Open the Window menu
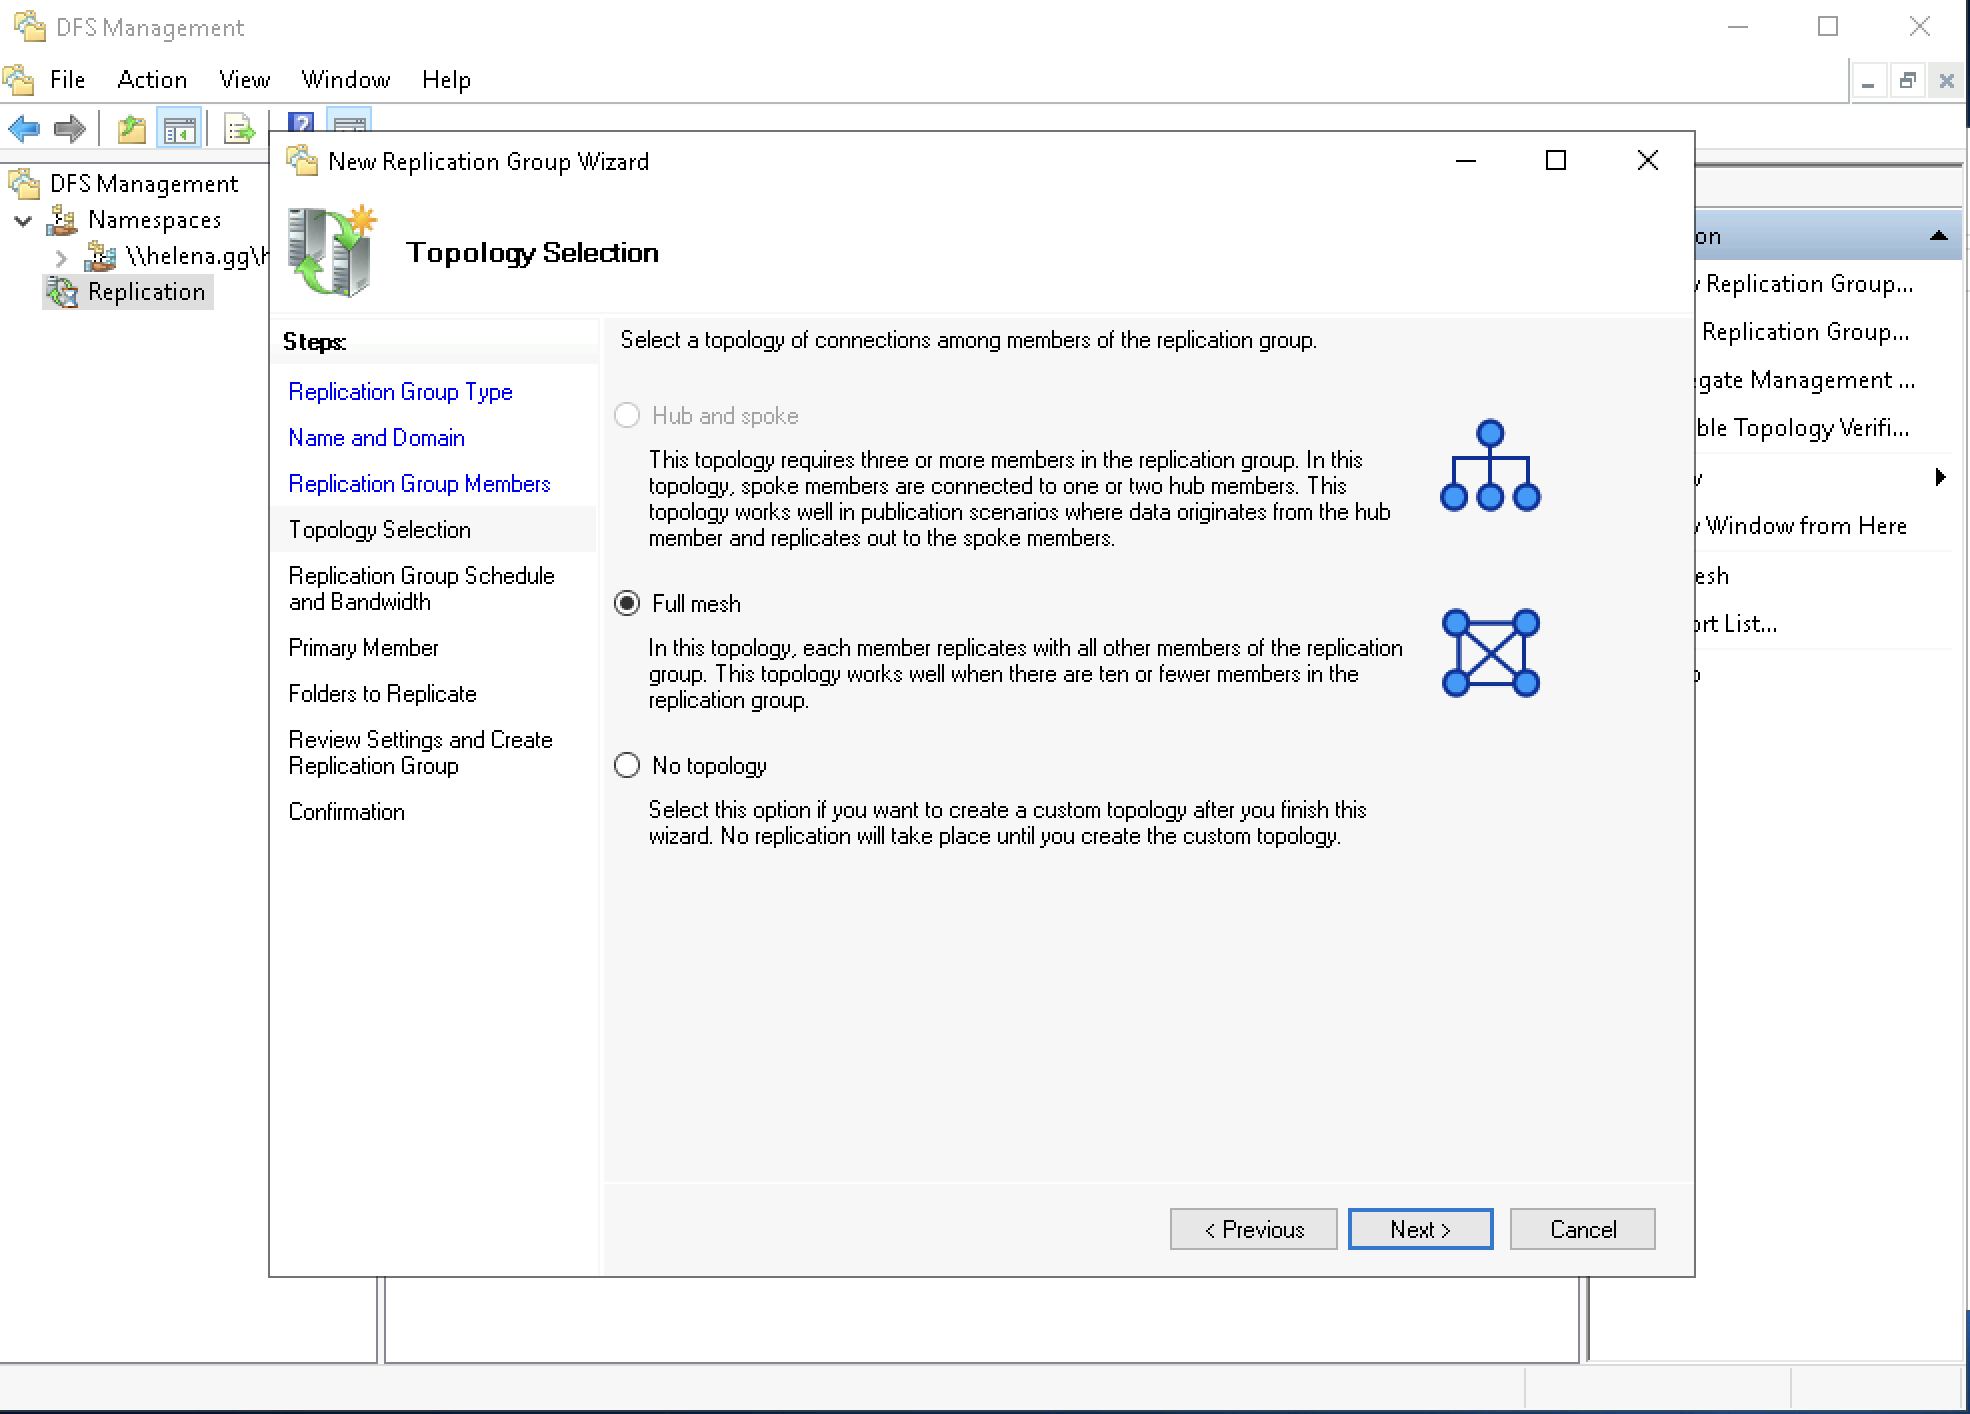This screenshot has width=1970, height=1414. (345, 80)
